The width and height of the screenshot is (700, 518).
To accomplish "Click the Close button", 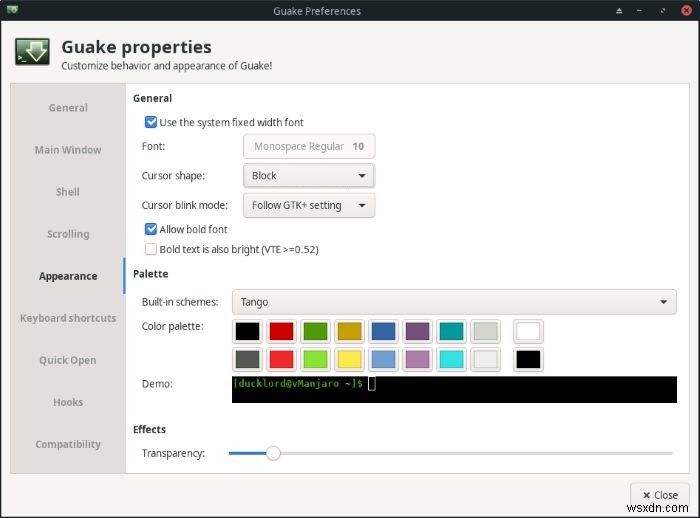I will click(660, 495).
